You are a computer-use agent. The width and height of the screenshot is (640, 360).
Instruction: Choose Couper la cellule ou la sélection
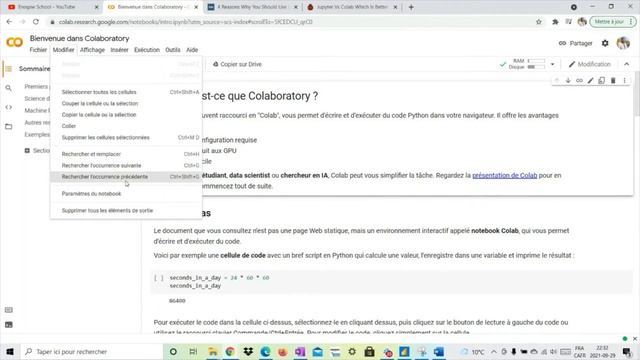[126, 104]
